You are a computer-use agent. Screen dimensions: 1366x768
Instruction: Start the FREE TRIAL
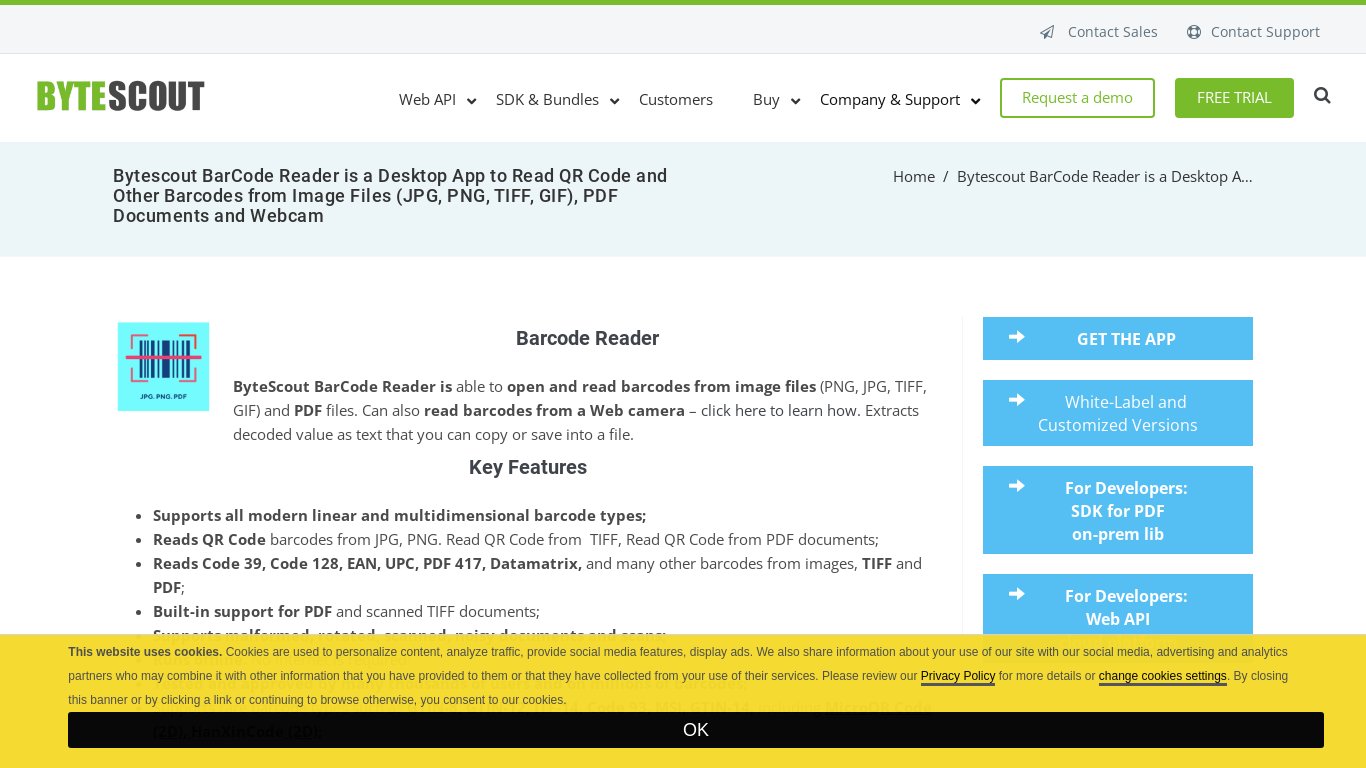[x=1234, y=98]
